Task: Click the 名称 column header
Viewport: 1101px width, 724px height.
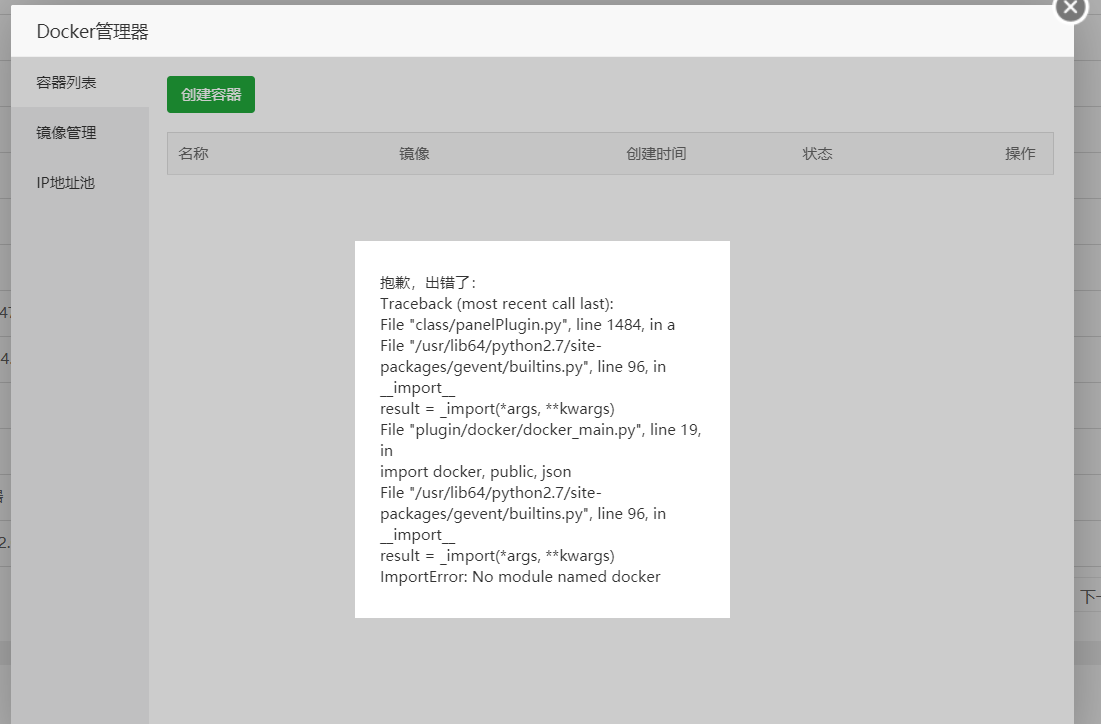Action: (x=193, y=153)
